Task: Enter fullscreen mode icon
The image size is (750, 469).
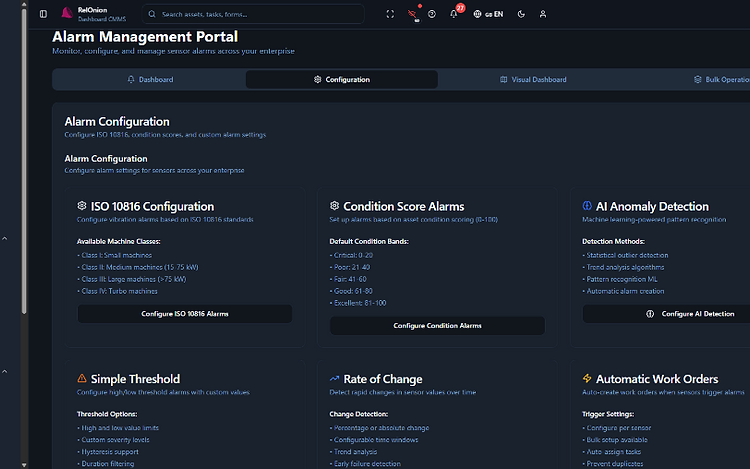Action: (x=390, y=14)
